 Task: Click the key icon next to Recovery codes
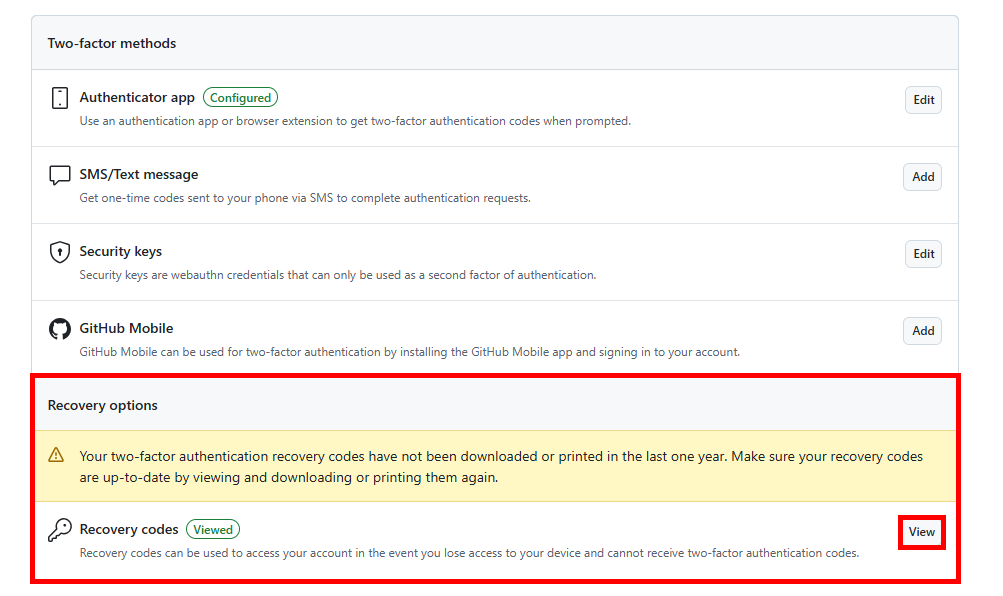click(59, 530)
